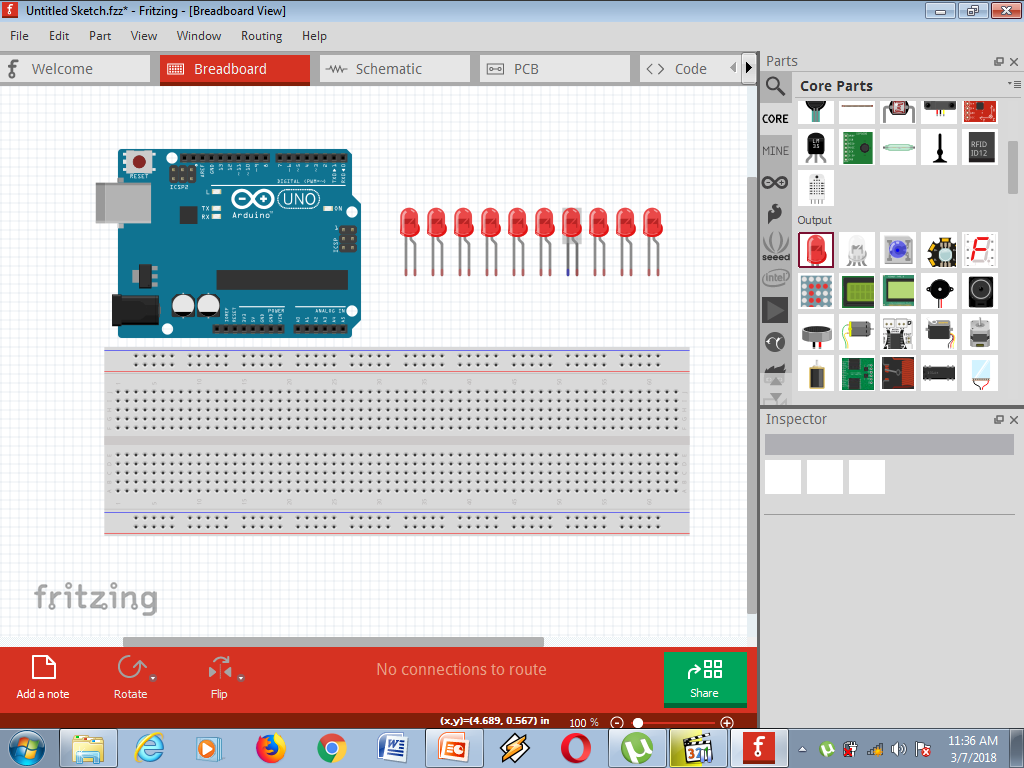The width and height of the screenshot is (1024, 768).
Task: Open the play-triangle parts bin
Action: click(x=775, y=310)
